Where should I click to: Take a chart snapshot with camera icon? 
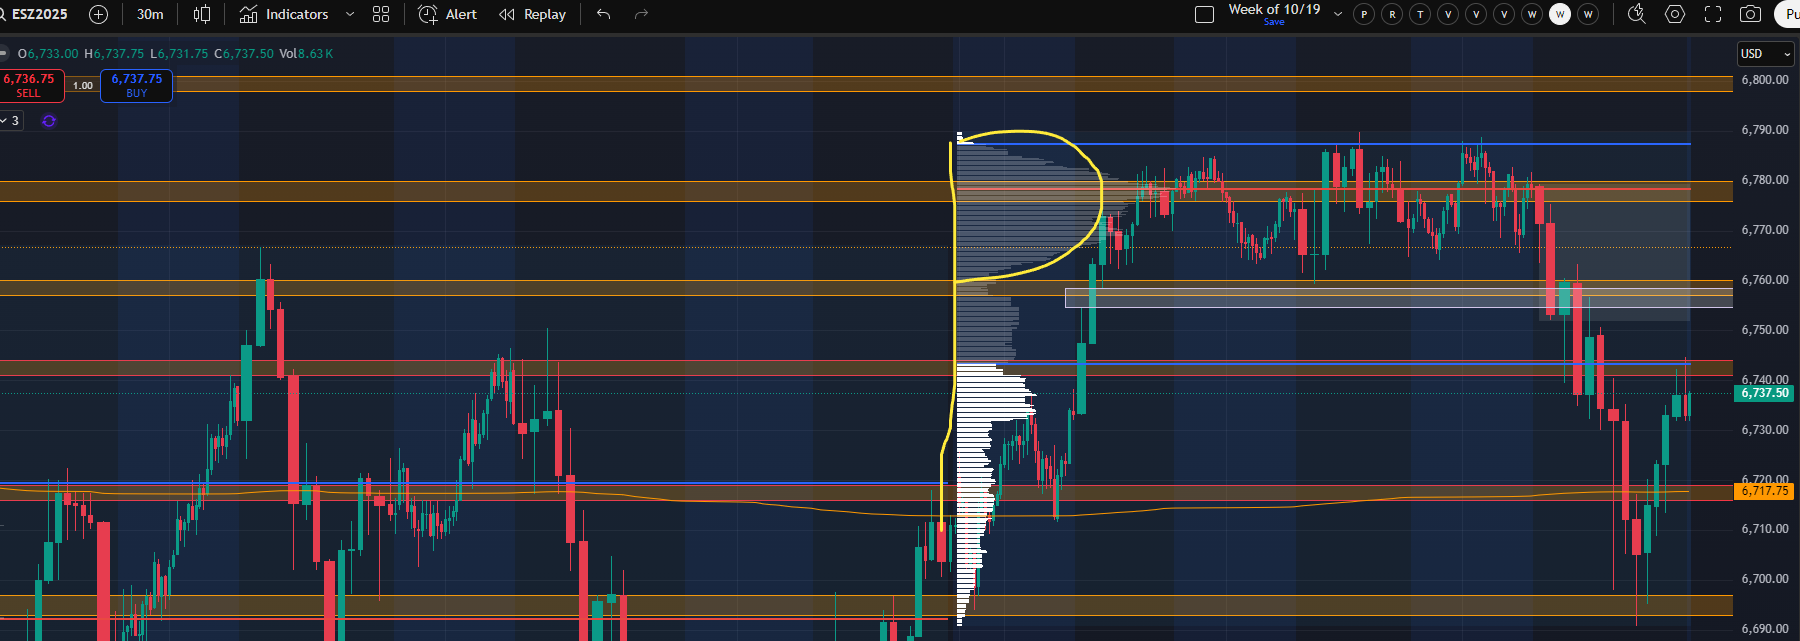1750,14
